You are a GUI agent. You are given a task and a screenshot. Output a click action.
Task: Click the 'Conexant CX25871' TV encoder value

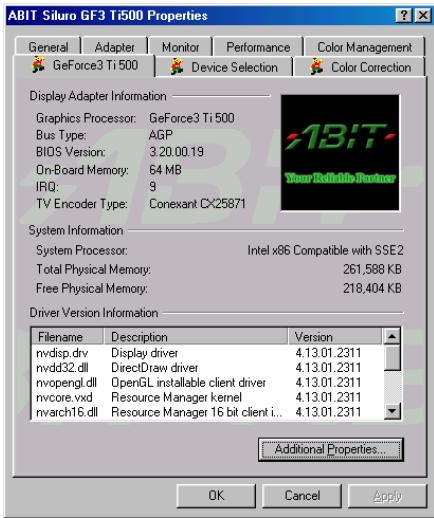pyautogui.click(x=197, y=203)
